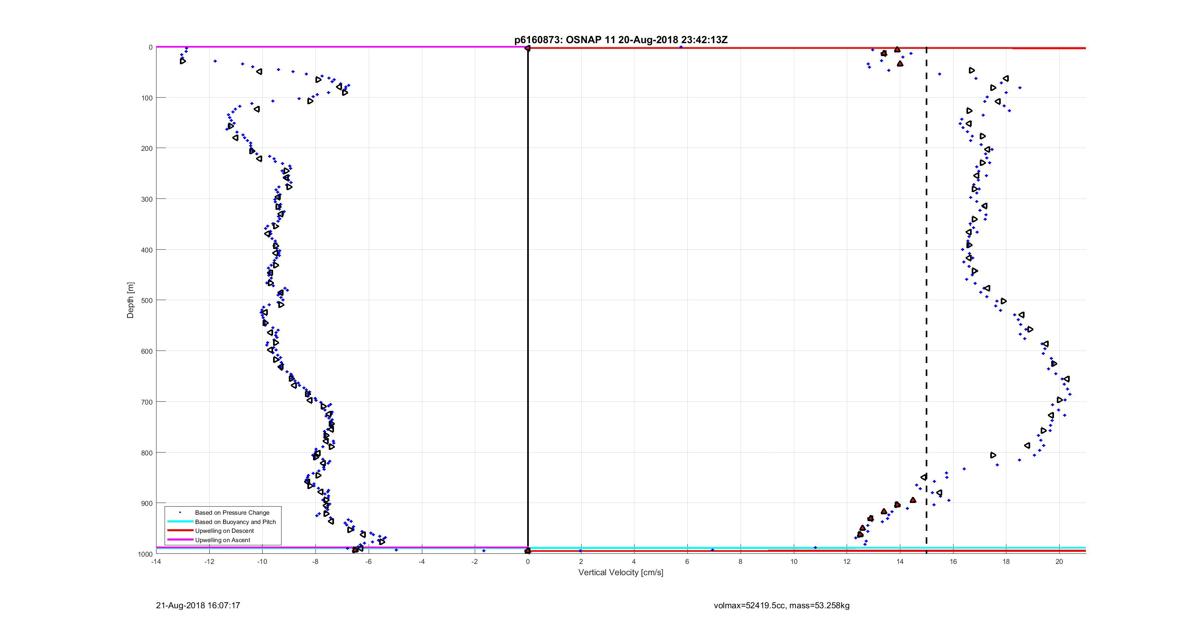Screen dimensions: 1200x622
Task: Select the 'Depth [m]' y-axis label
Action: (x=131, y=300)
